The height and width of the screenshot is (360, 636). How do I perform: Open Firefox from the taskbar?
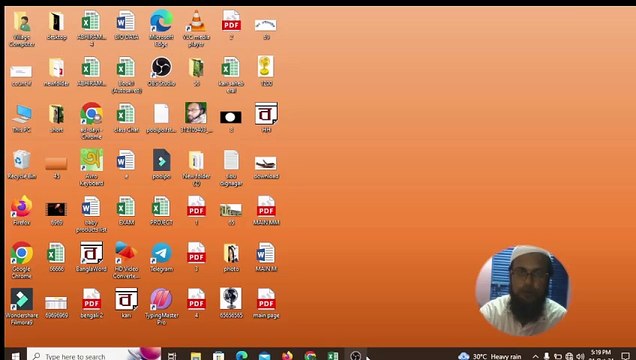coord(287,356)
